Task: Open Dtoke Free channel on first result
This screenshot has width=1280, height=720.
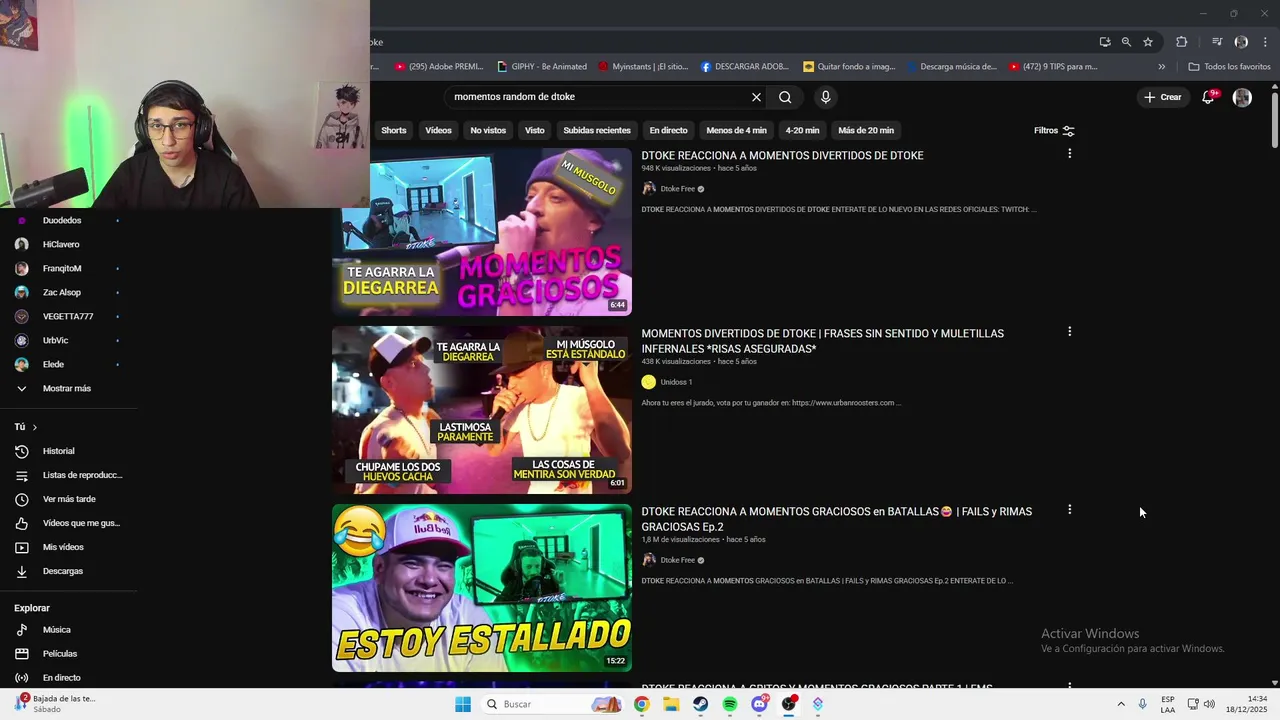Action: pyautogui.click(x=677, y=189)
